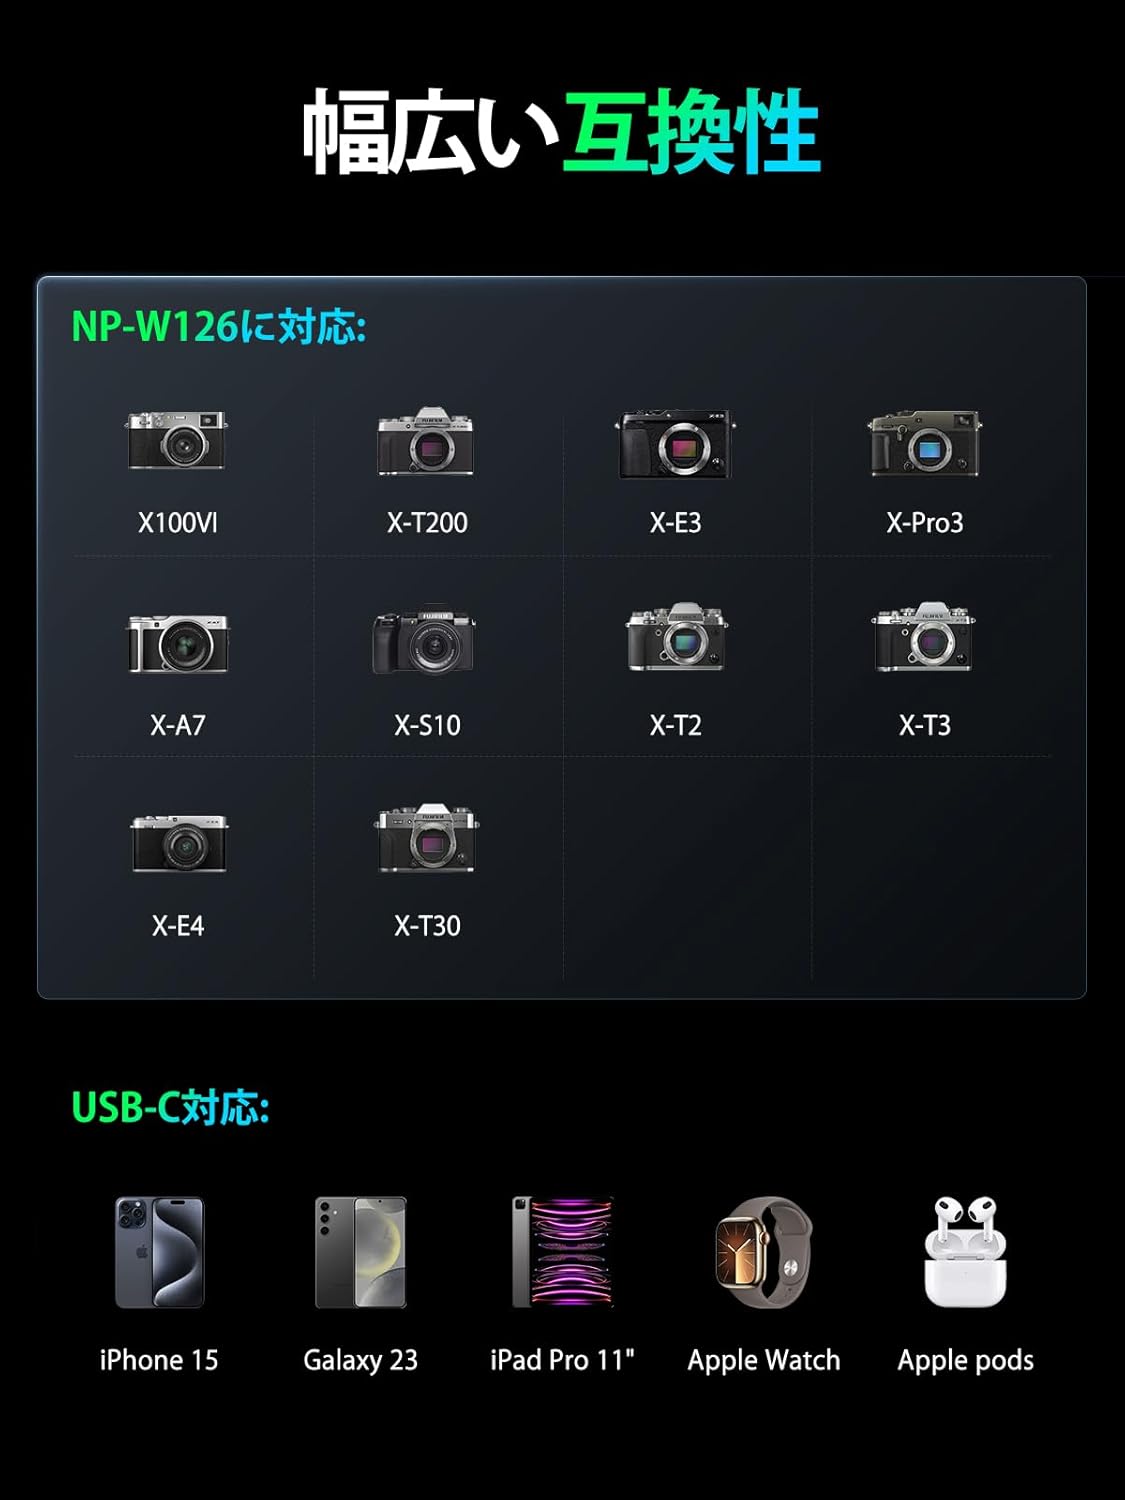This screenshot has width=1125, height=1500.
Task: Click the white AirPods case image
Action: tap(965, 1252)
